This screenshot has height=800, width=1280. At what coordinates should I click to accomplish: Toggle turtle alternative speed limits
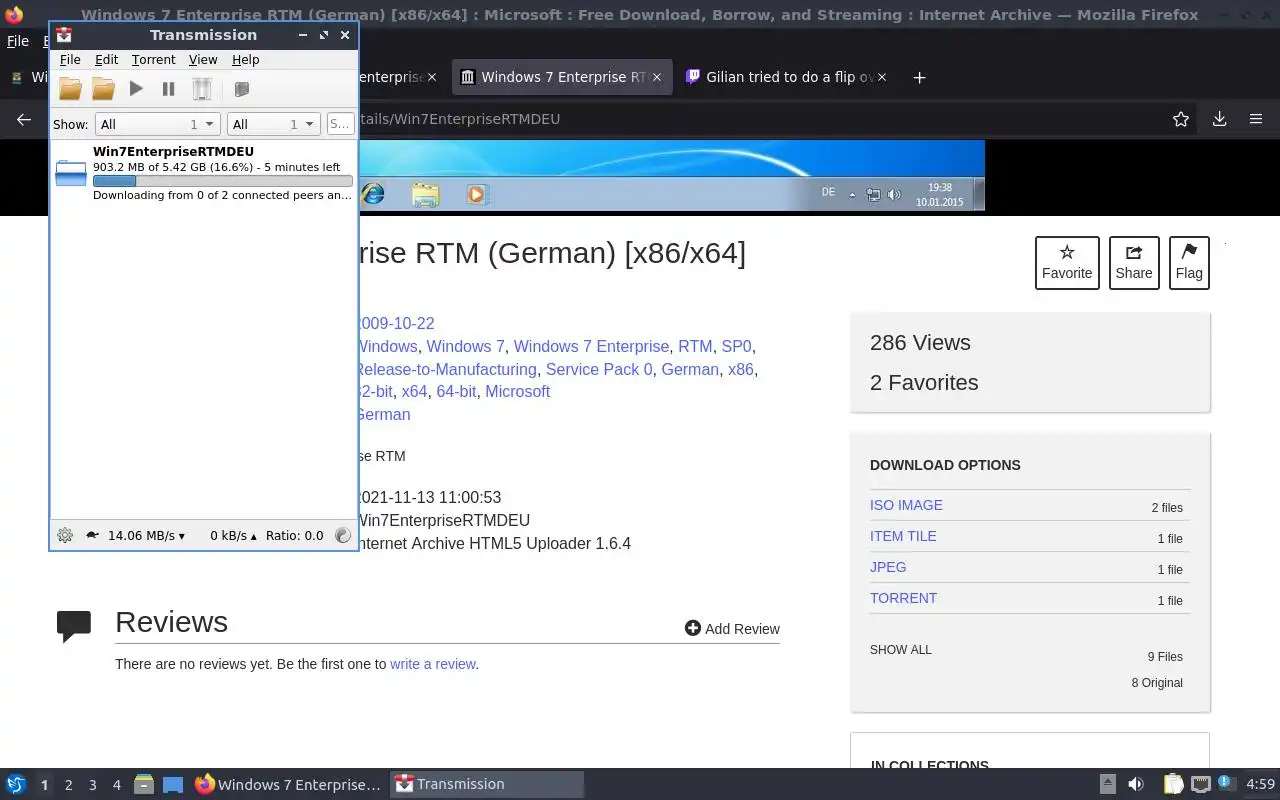point(92,535)
